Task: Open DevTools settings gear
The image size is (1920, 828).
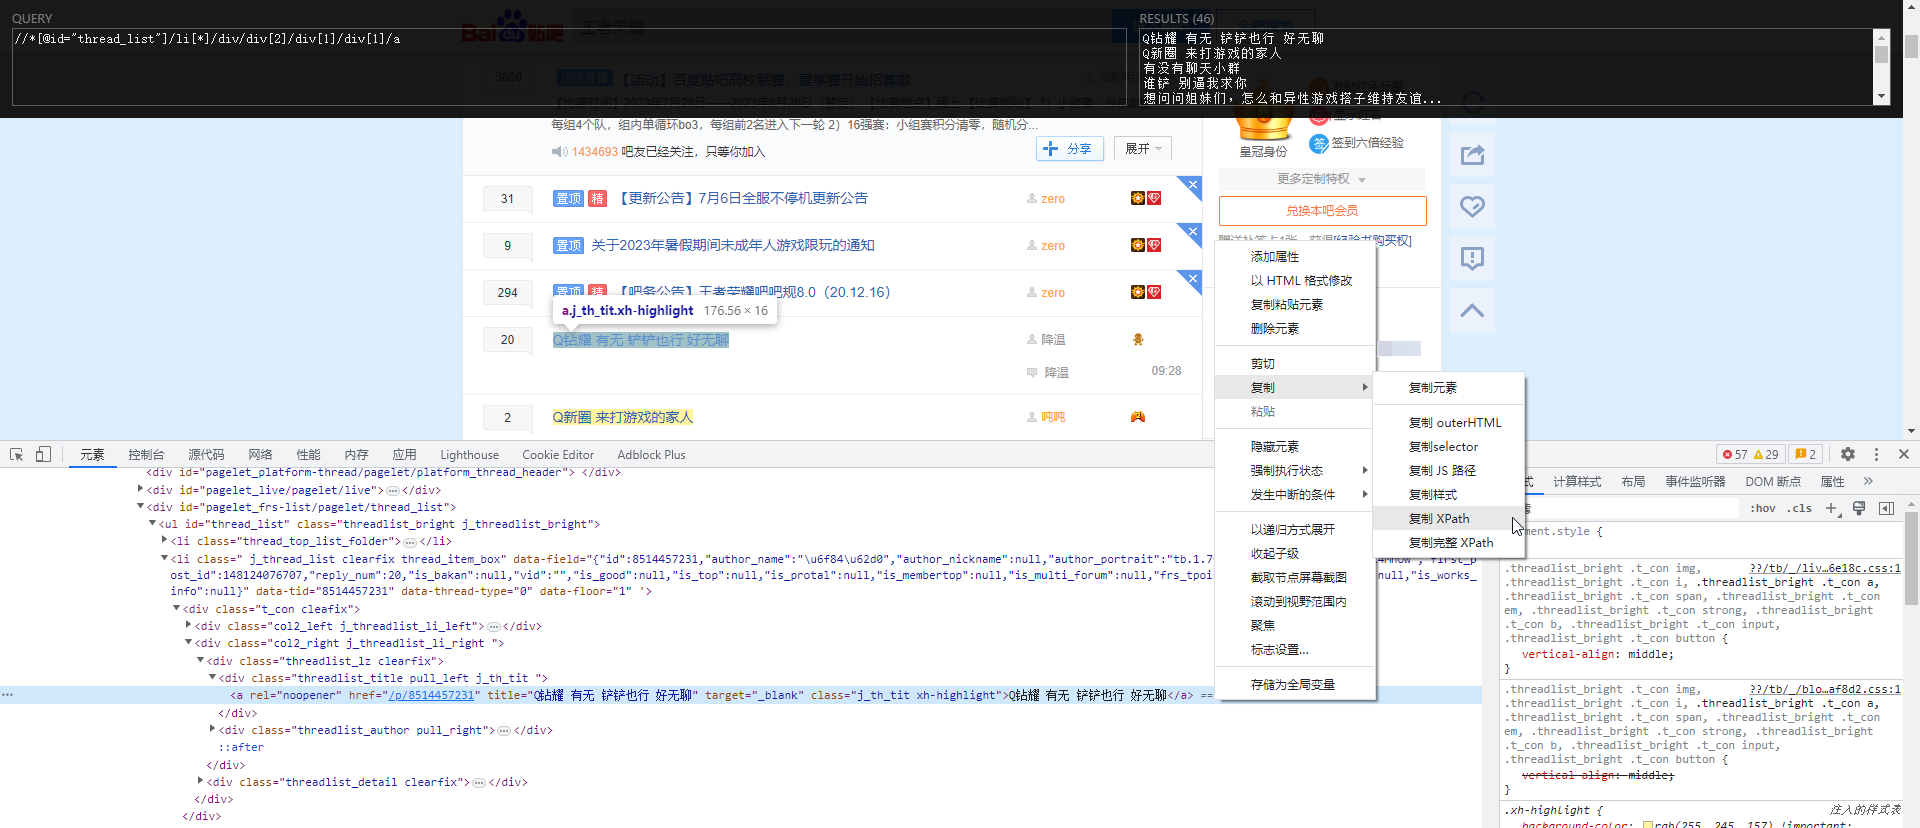Action: pos(1848,454)
